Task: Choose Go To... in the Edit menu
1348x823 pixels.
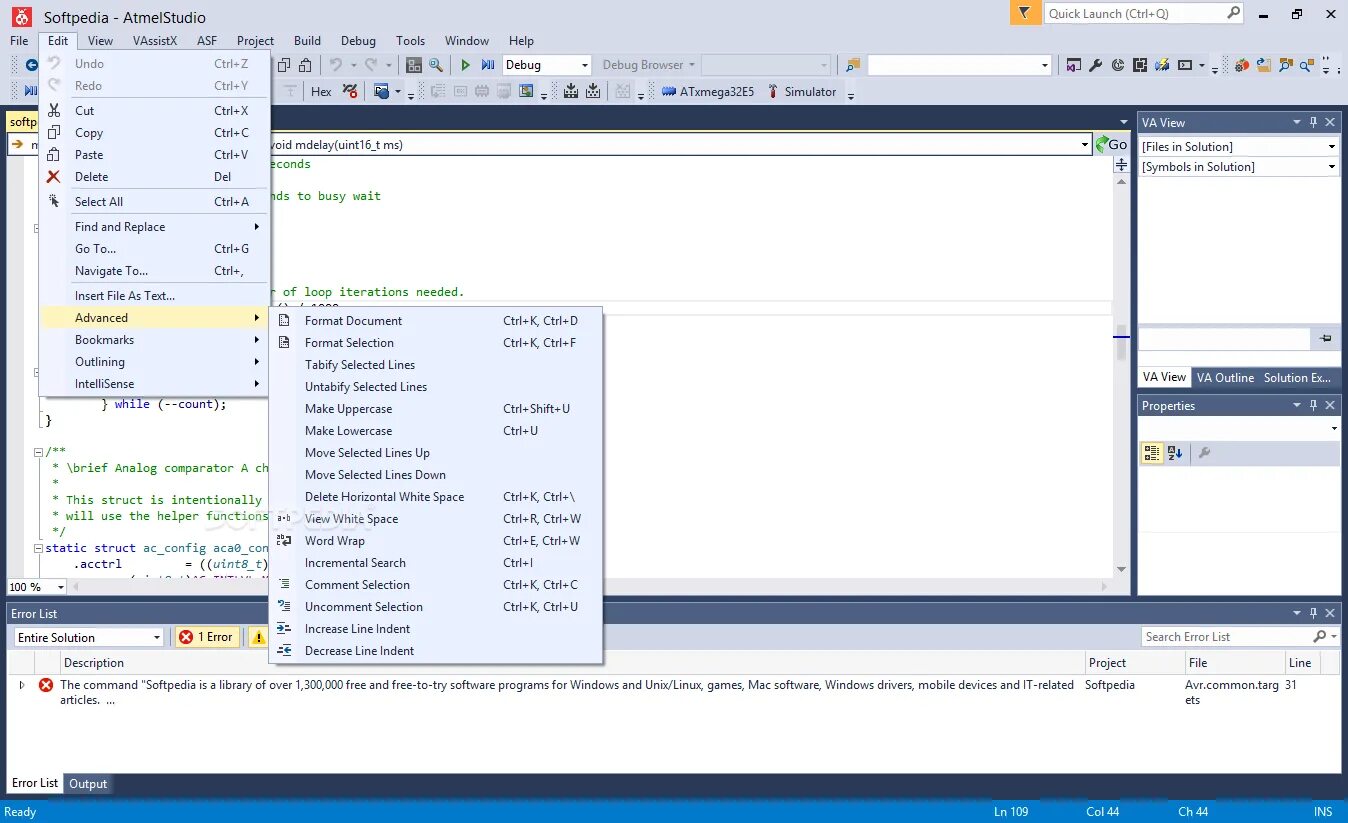Action: coord(154,249)
